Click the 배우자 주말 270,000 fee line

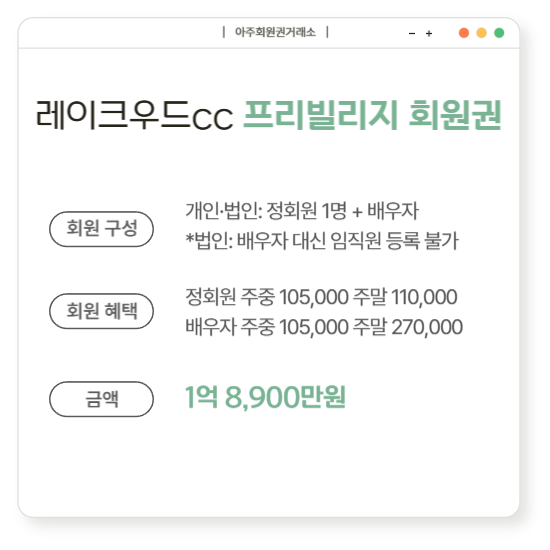pos(324,327)
